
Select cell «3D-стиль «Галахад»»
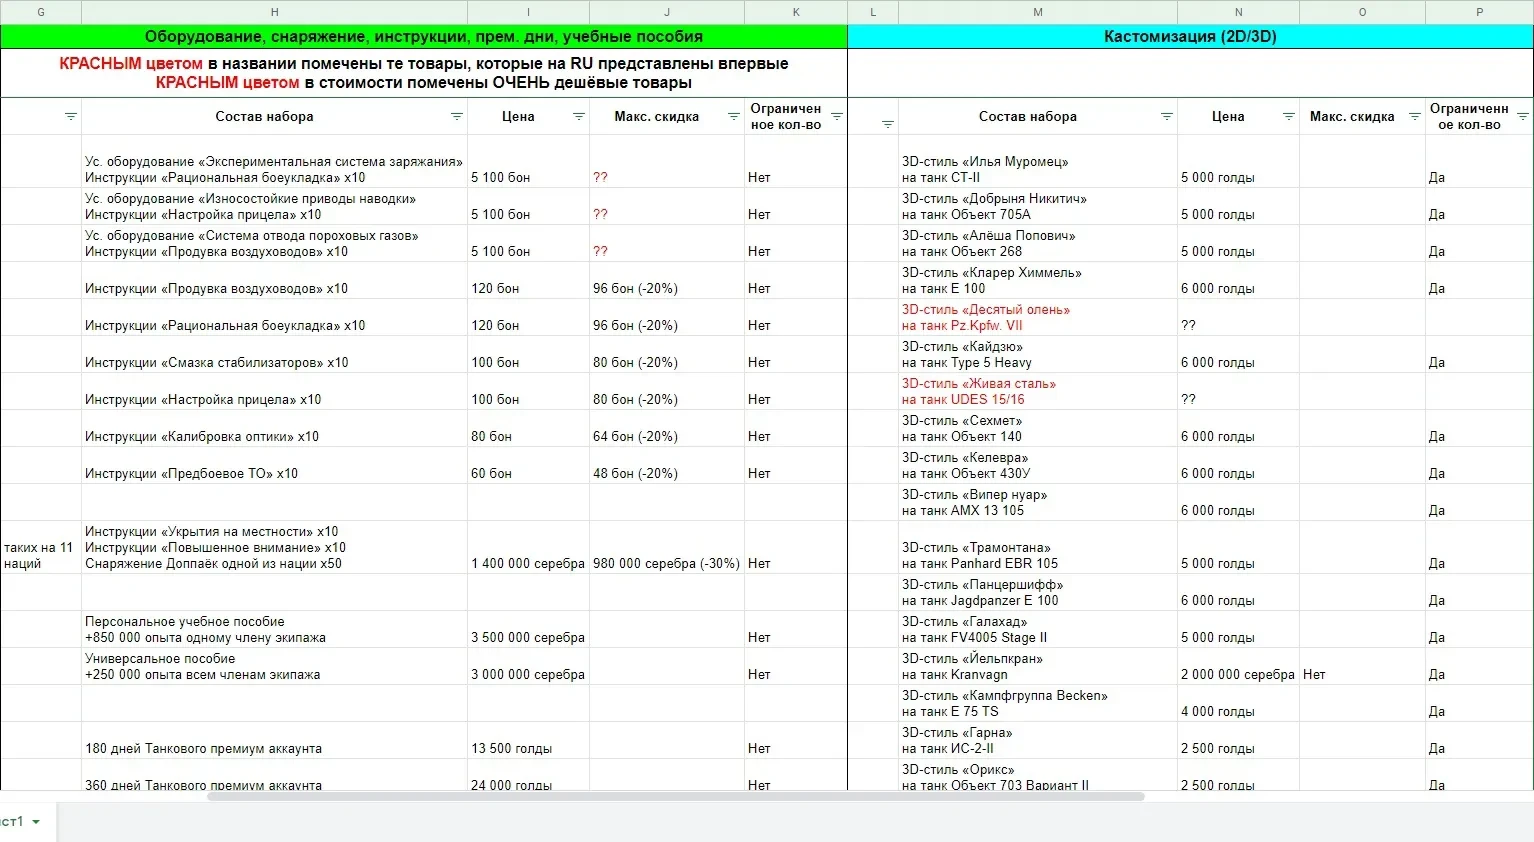pyautogui.click(x=1038, y=630)
